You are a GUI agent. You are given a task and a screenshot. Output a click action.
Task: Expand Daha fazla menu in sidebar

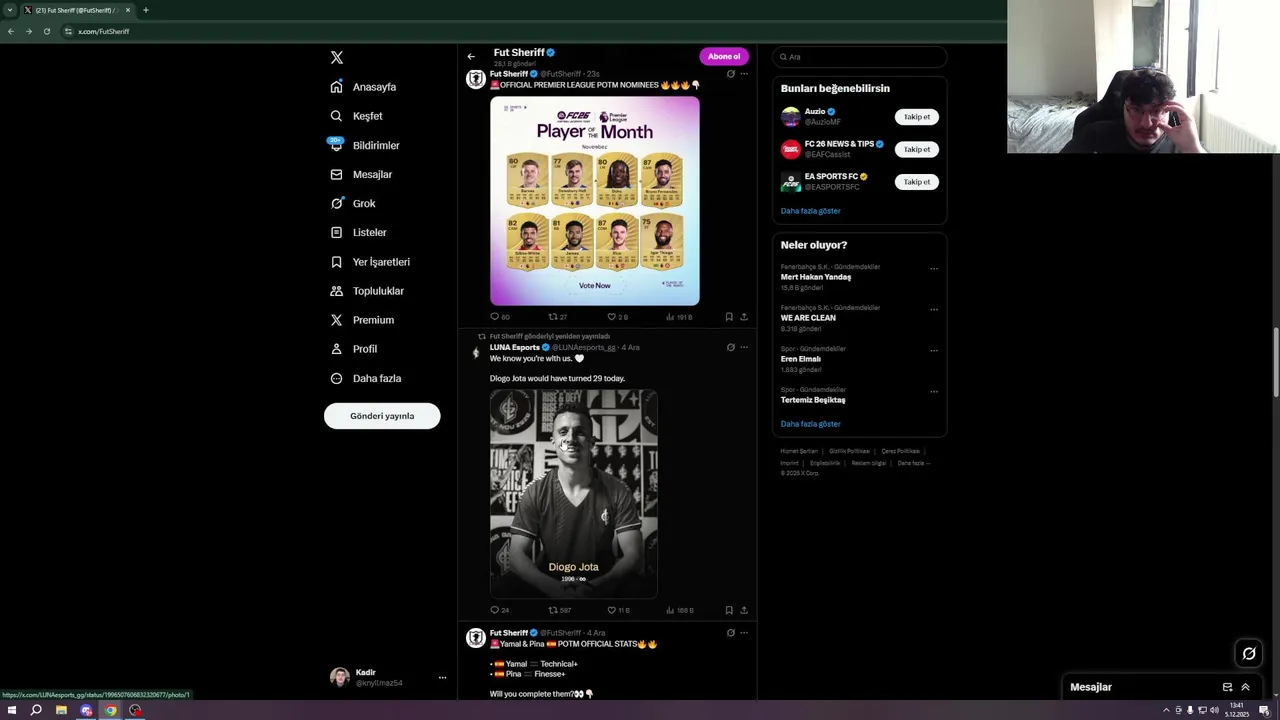tap(366, 378)
